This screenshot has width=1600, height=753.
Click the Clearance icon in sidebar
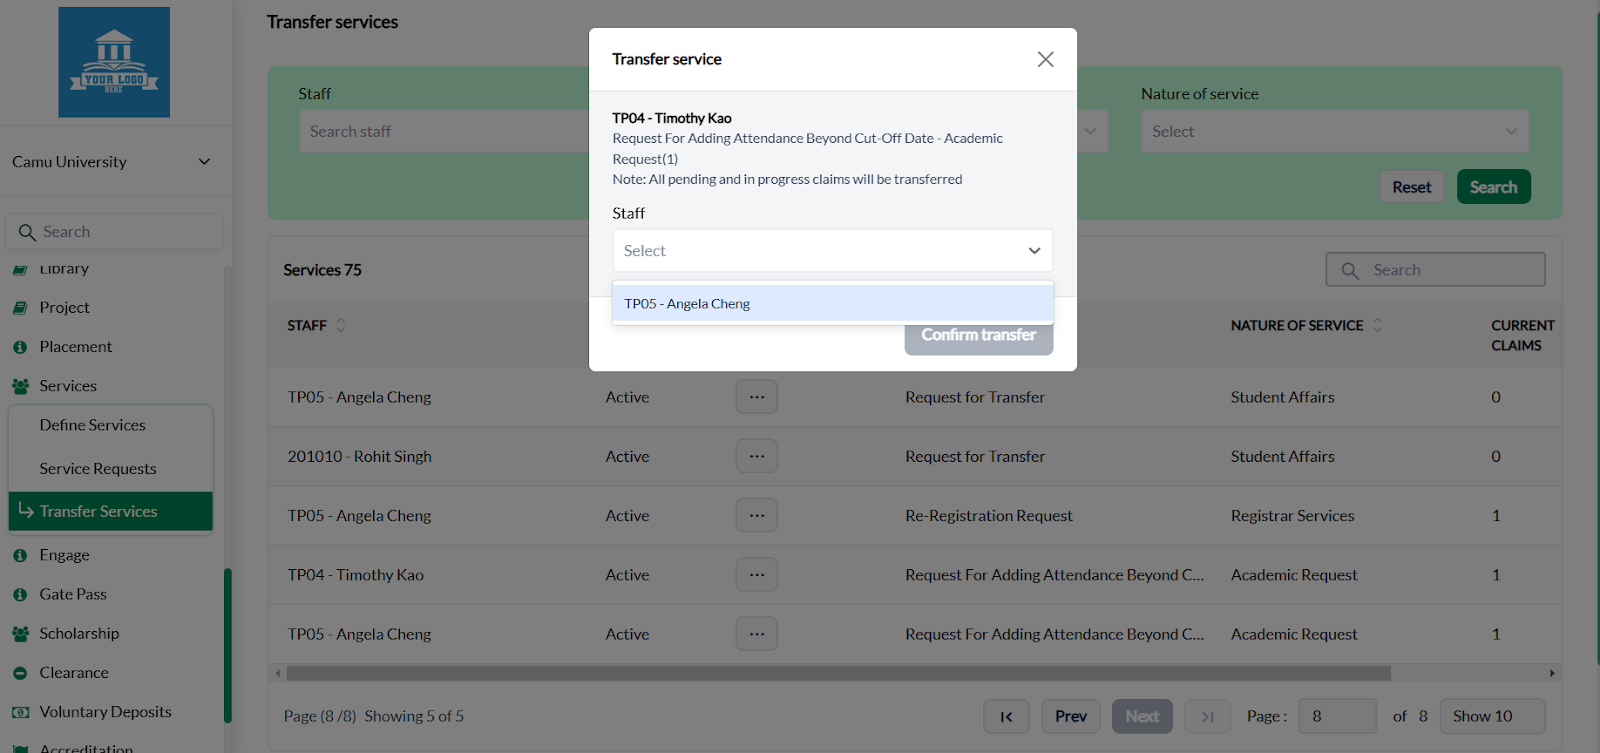tap(20, 673)
